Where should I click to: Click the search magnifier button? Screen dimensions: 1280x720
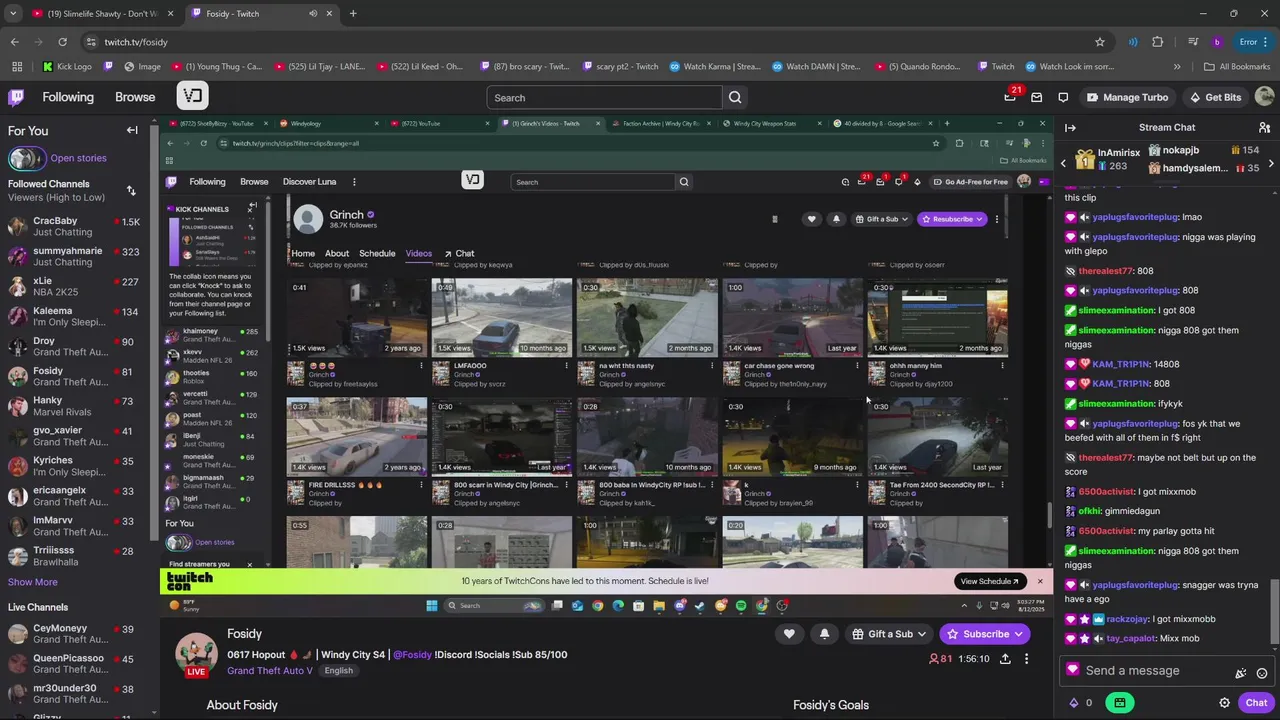[735, 97]
